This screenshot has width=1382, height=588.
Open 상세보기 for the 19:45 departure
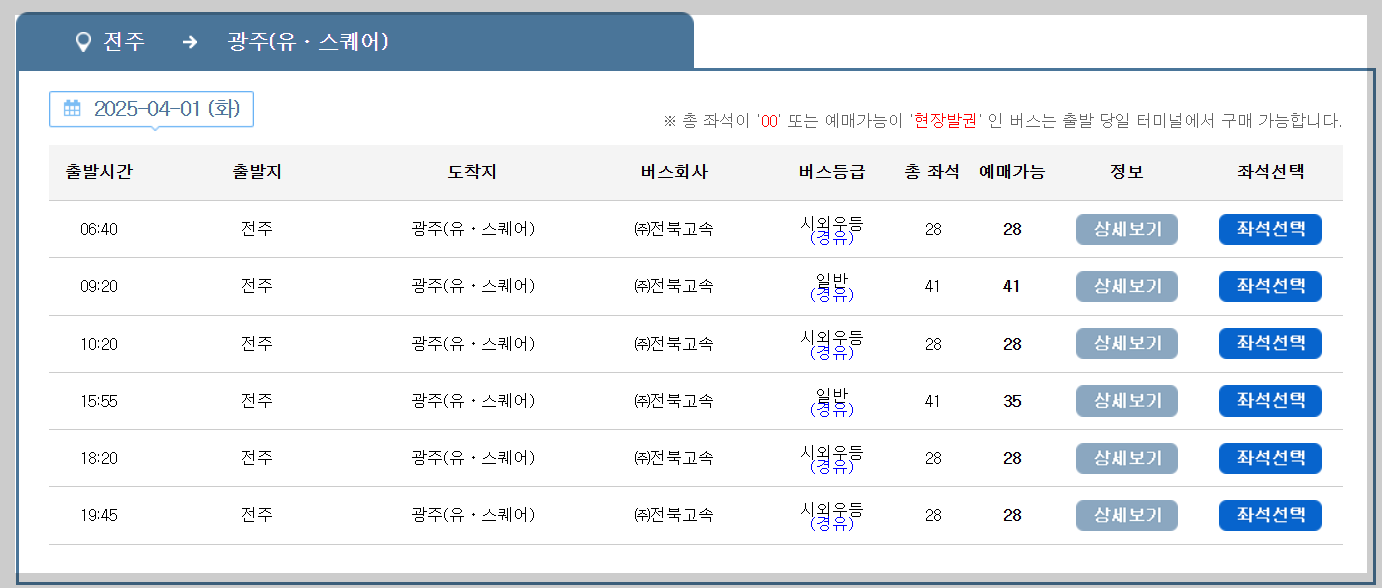tap(1126, 514)
